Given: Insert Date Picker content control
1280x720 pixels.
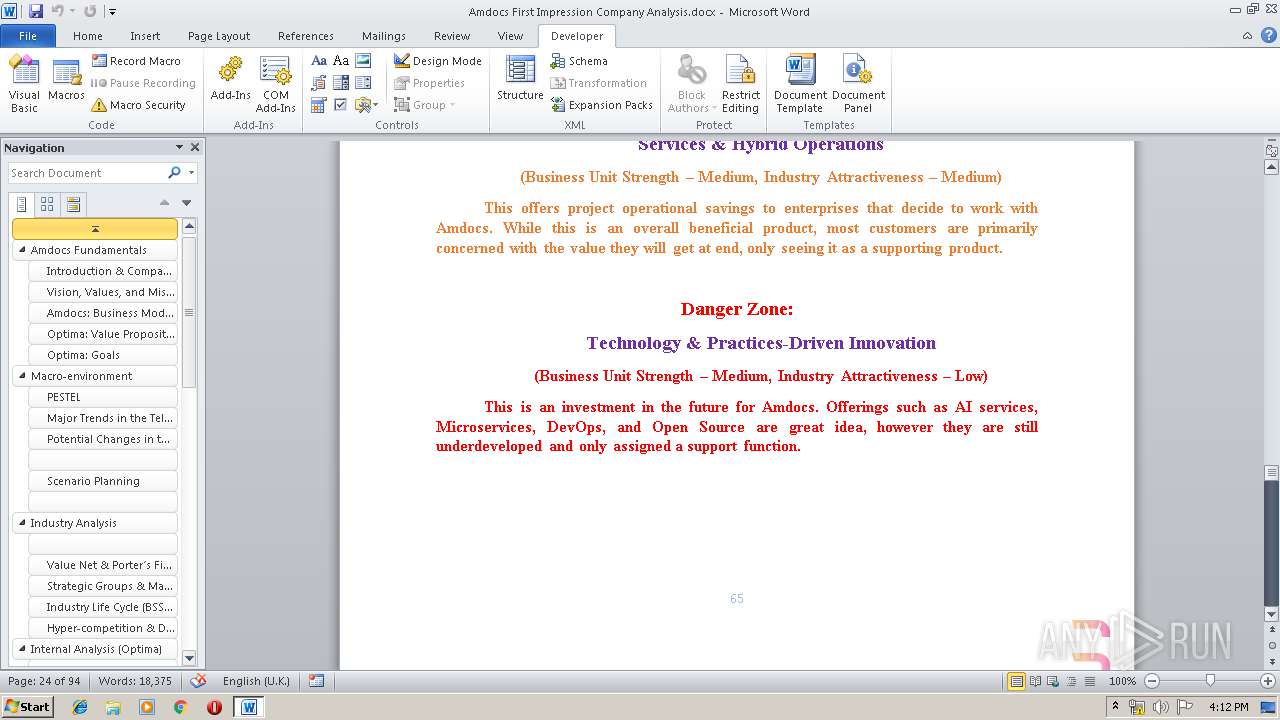Looking at the screenshot, I should tap(319, 105).
